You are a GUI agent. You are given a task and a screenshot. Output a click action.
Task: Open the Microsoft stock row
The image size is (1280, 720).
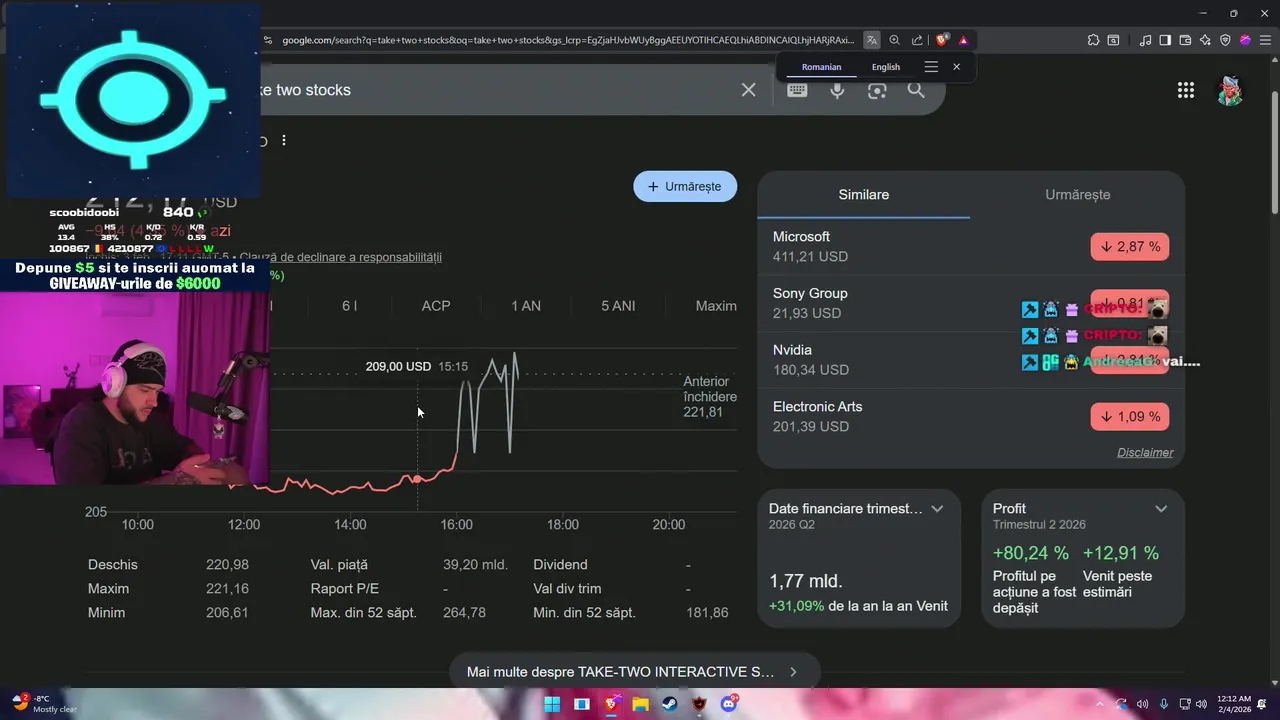click(x=970, y=246)
